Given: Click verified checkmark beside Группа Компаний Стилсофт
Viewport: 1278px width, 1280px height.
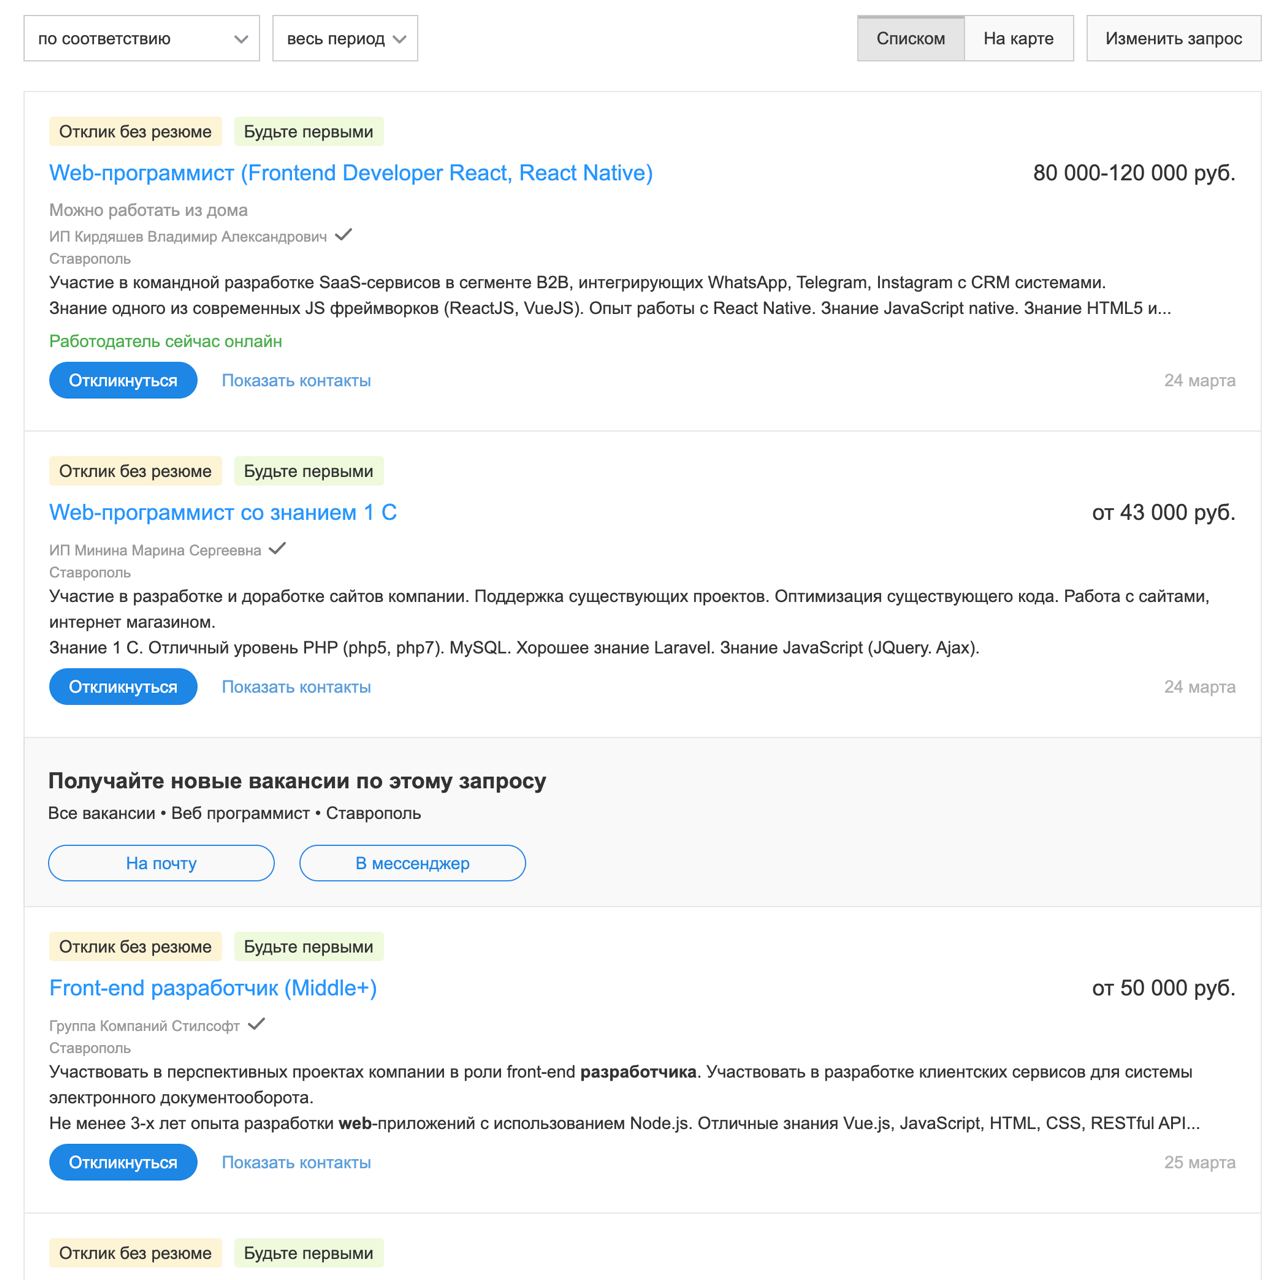Looking at the screenshot, I should (x=256, y=1024).
